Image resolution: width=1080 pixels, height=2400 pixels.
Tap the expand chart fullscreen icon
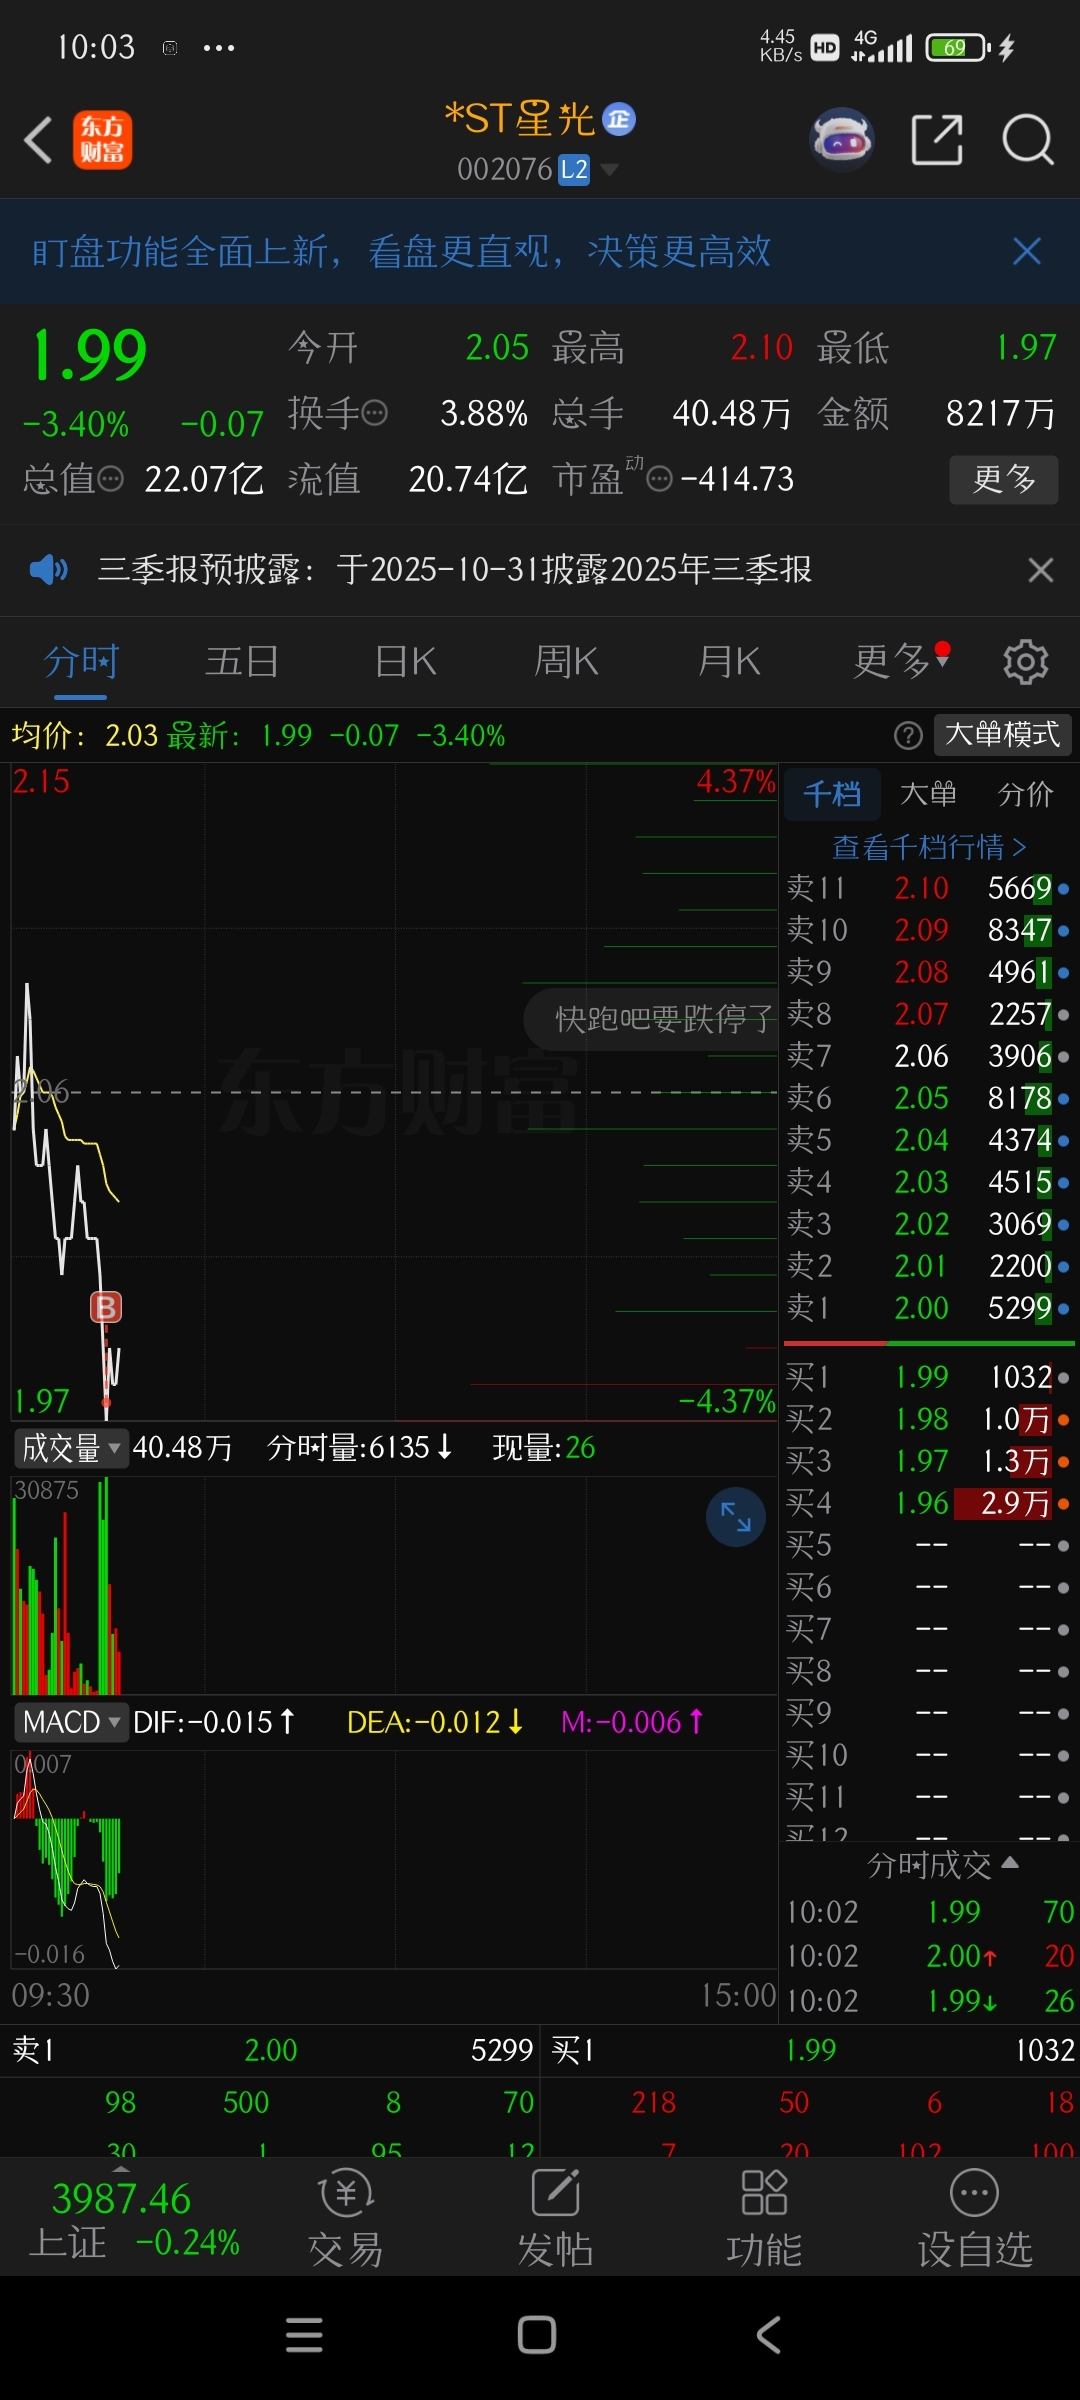coord(736,1517)
